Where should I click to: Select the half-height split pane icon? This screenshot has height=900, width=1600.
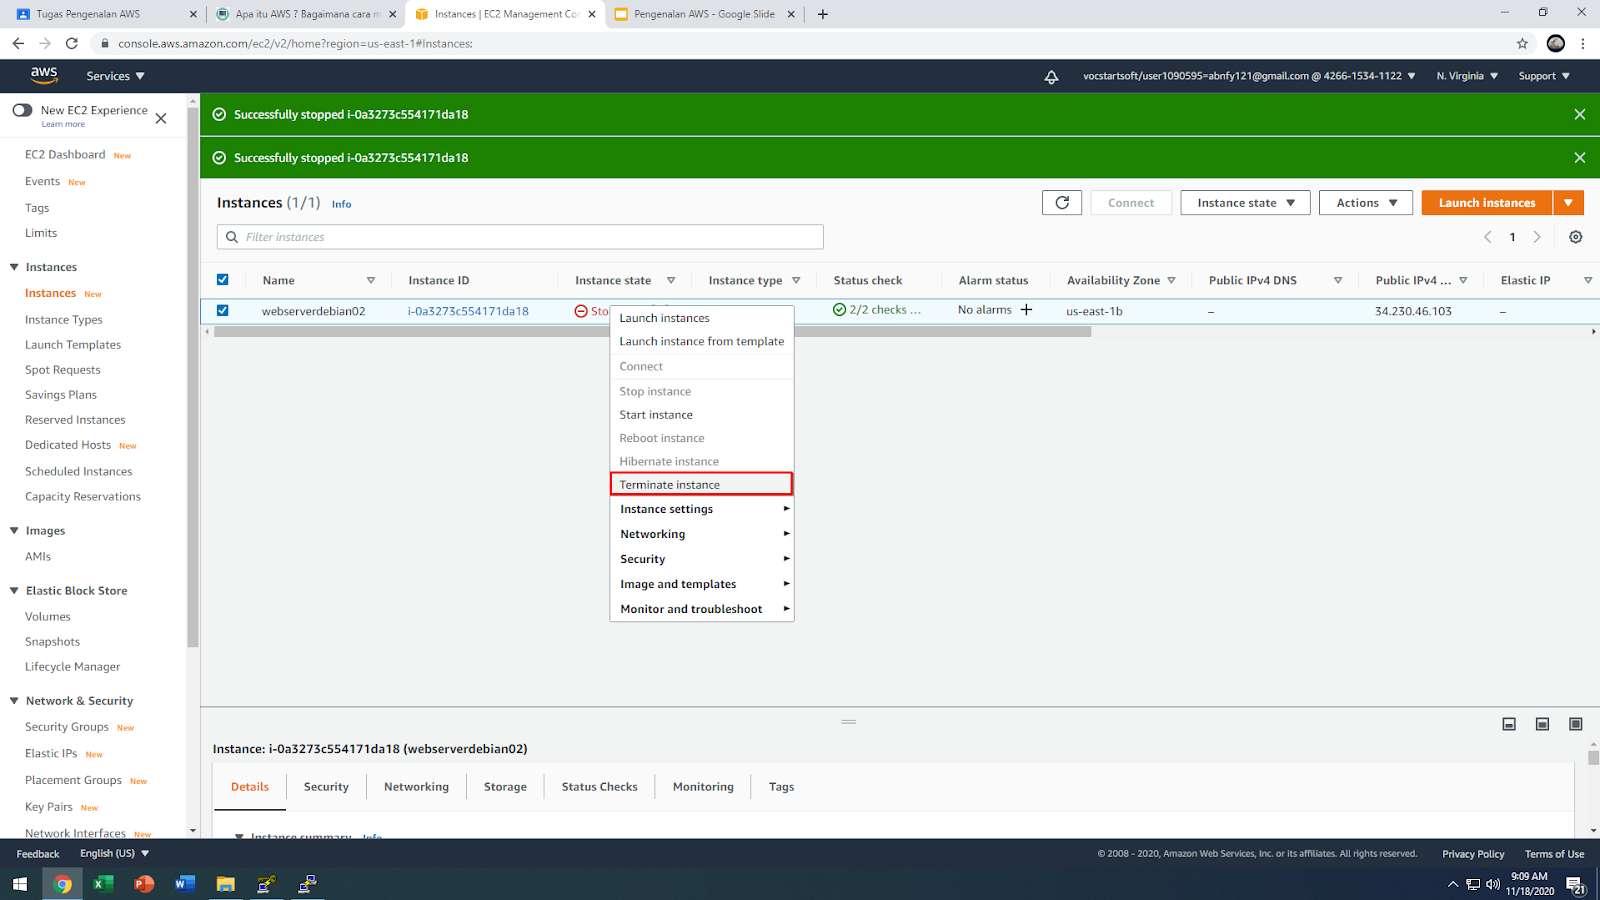(x=1543, y=724)
